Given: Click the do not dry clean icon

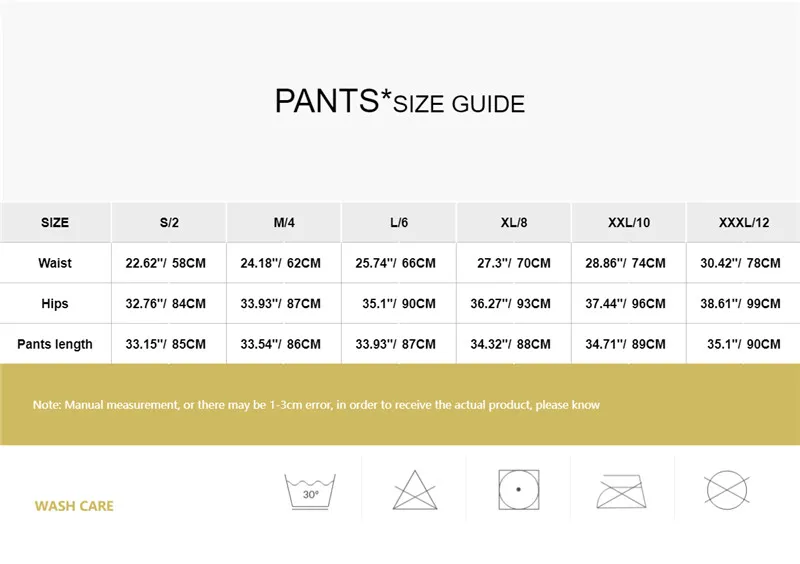Looking at the screenshot, I should click(x=727, y=490).
